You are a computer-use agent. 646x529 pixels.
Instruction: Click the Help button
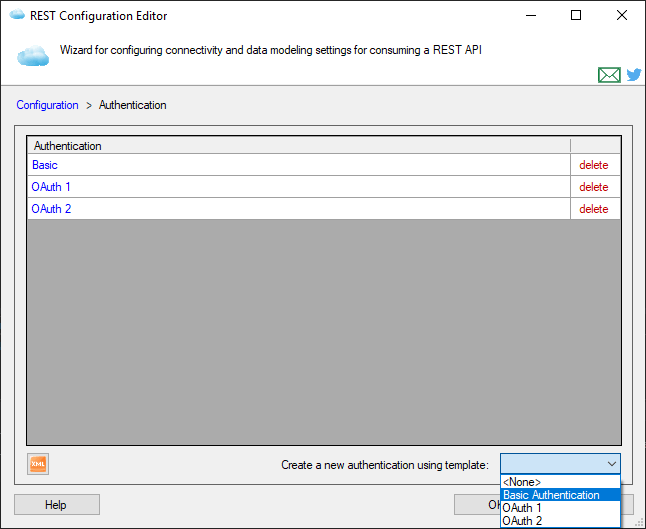point(57,505)
